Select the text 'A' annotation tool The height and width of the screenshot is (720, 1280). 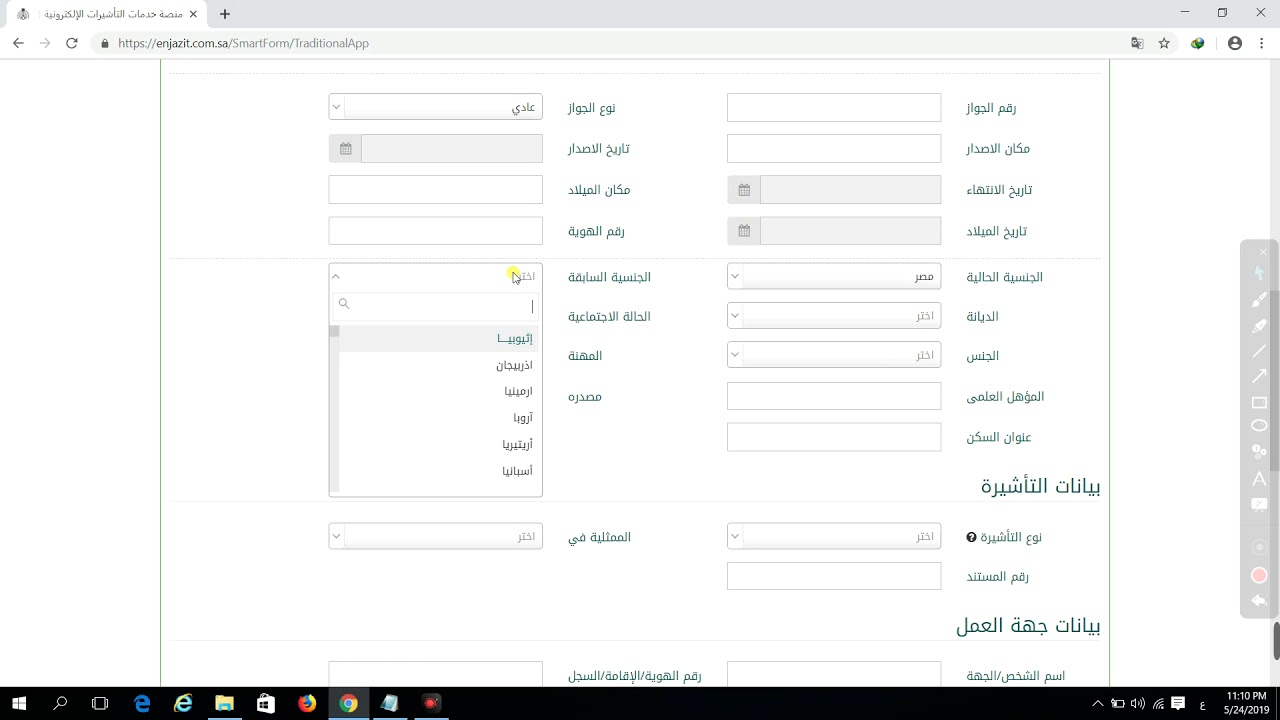(x=1259, y=479)
